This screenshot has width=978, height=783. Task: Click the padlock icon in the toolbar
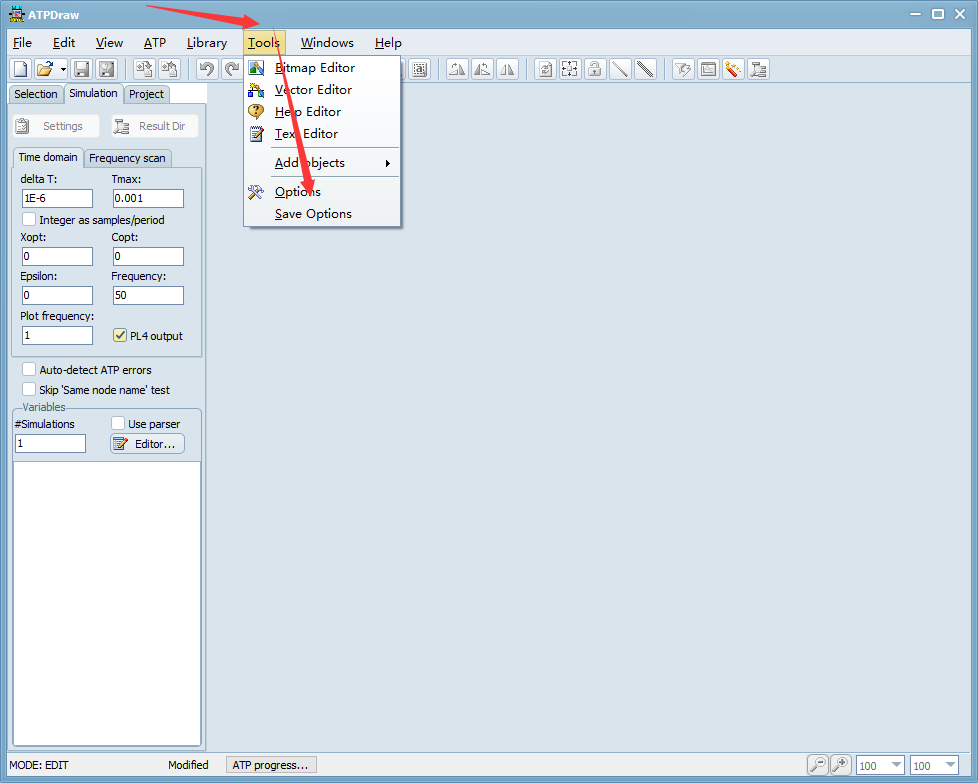point(595,69)
